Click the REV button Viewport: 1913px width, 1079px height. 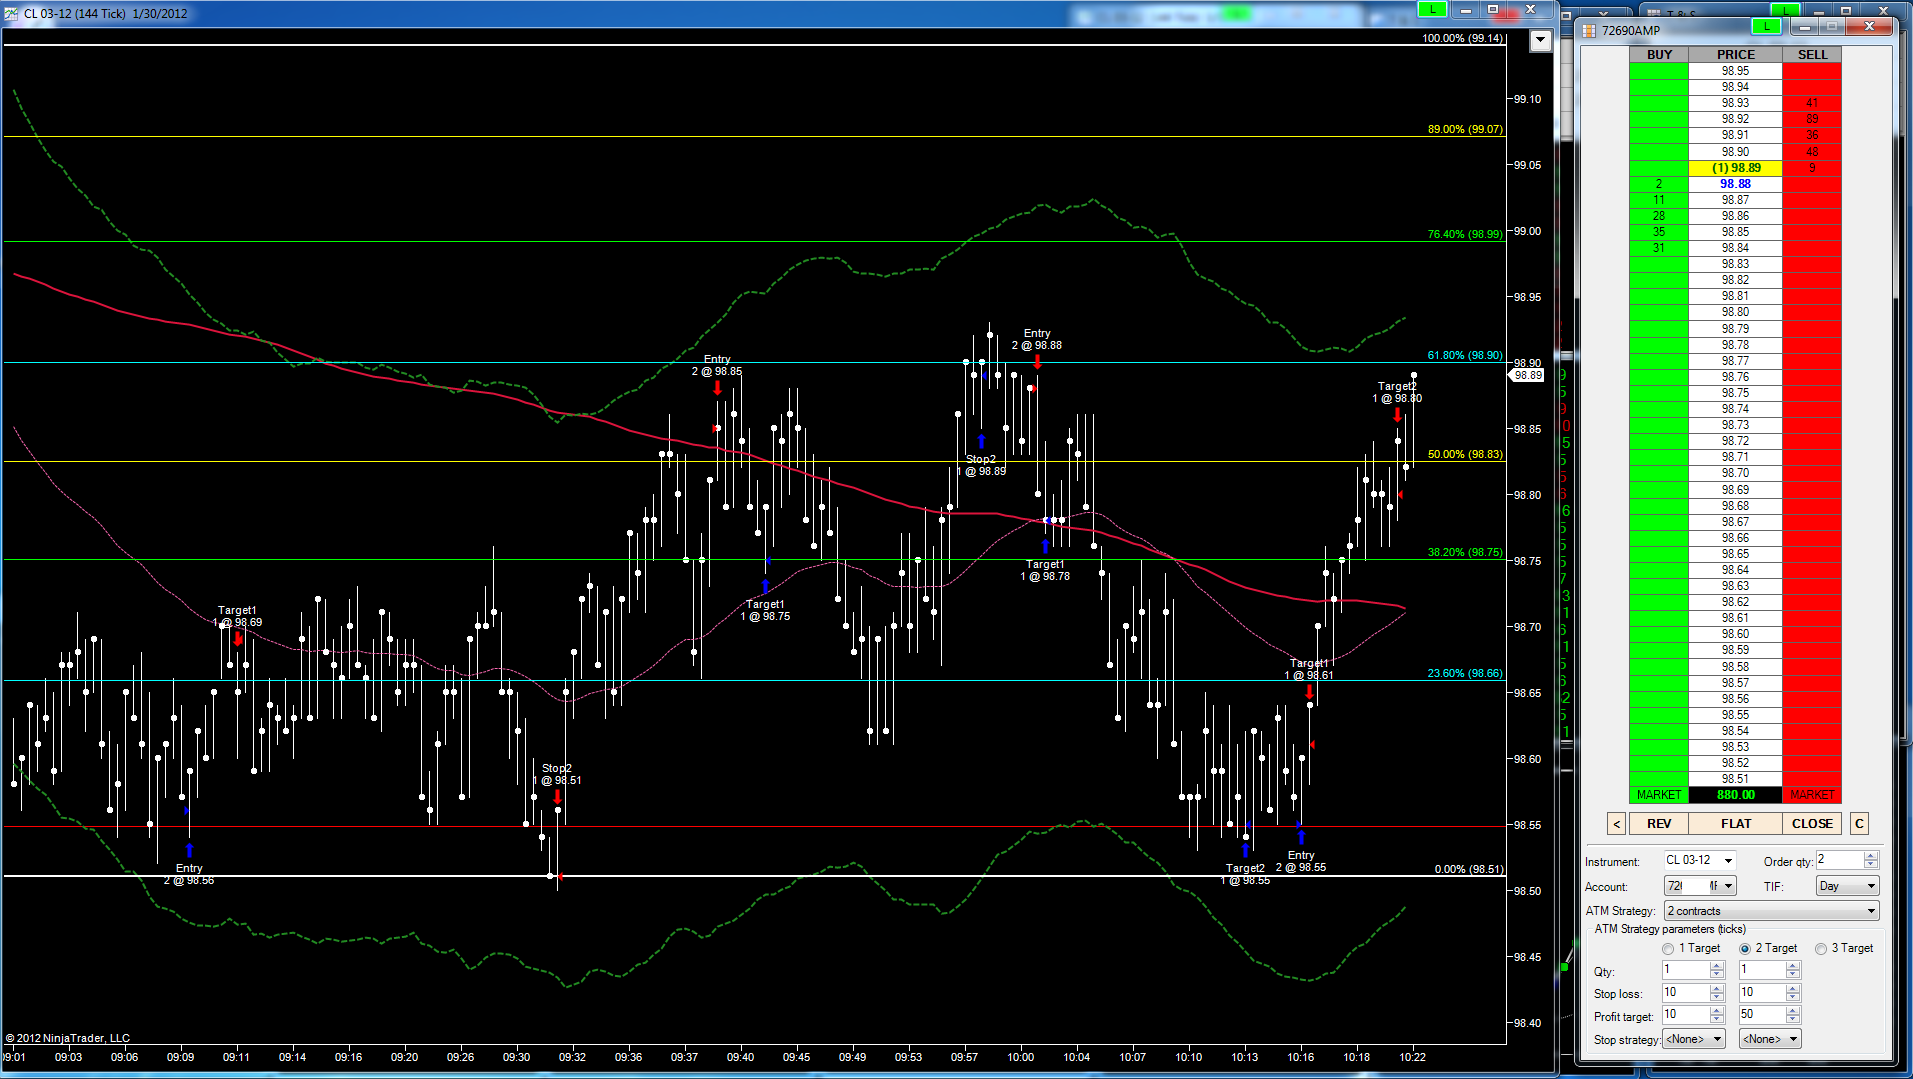pos(1659,824)
